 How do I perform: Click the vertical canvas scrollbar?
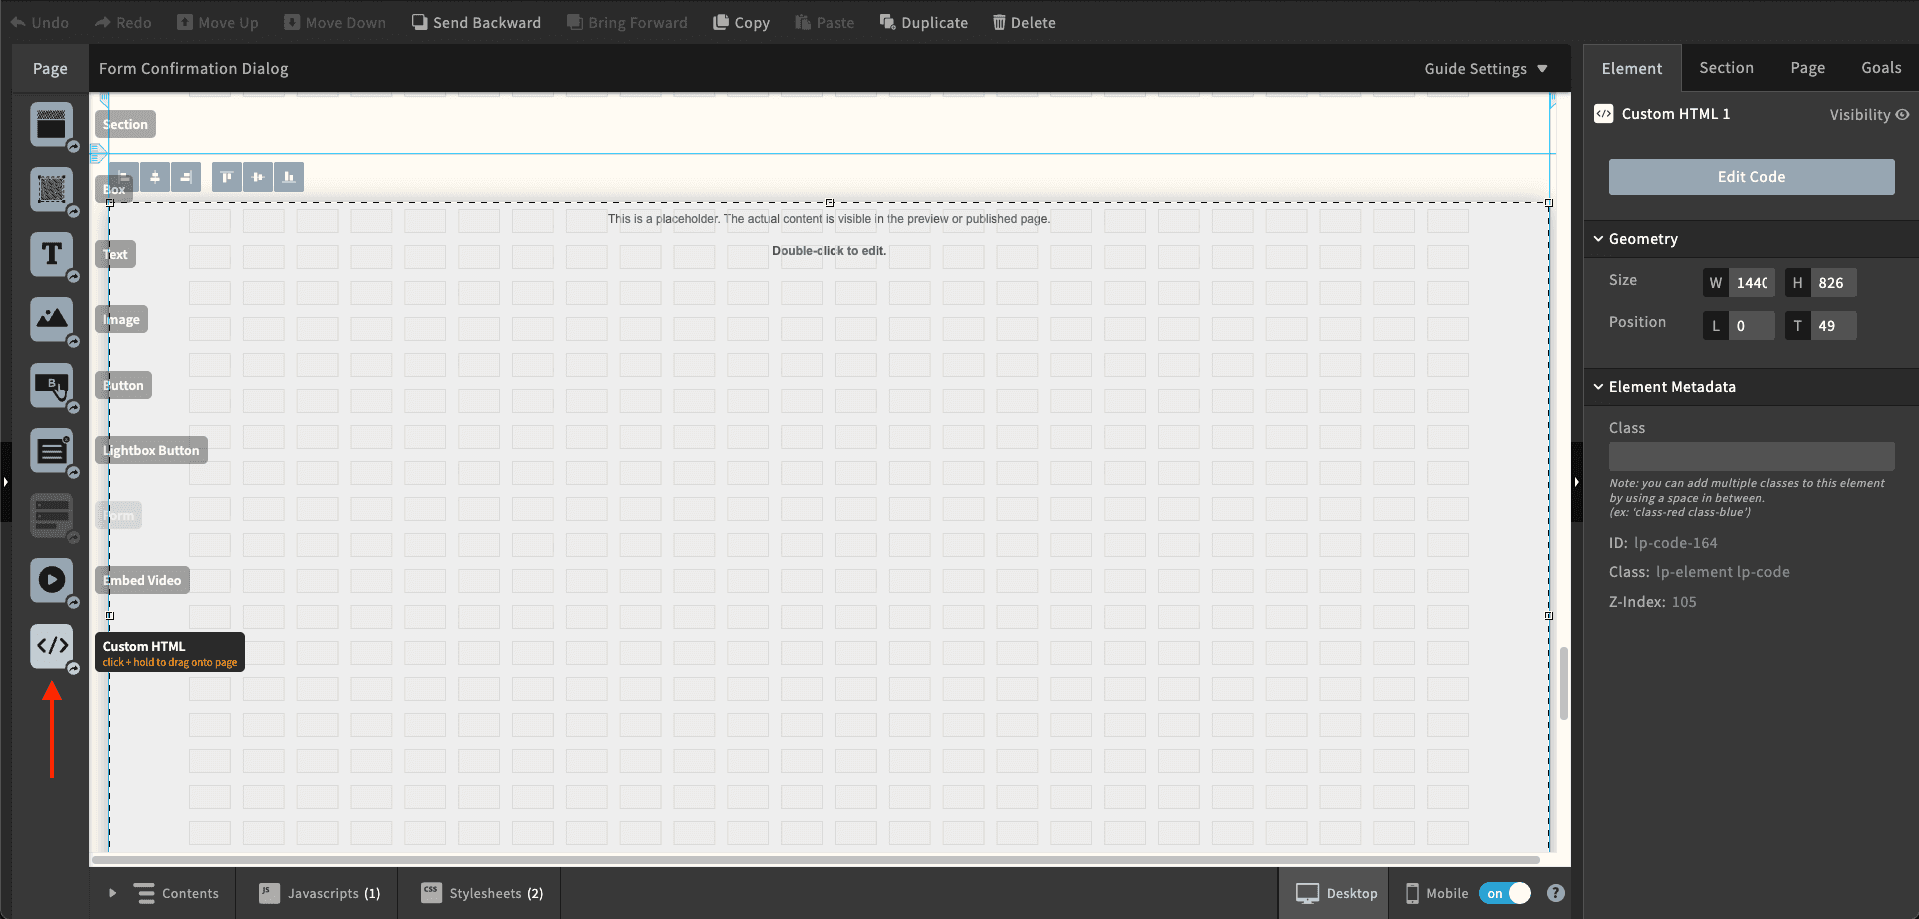pyautogui.click(x=1563, y=684)
